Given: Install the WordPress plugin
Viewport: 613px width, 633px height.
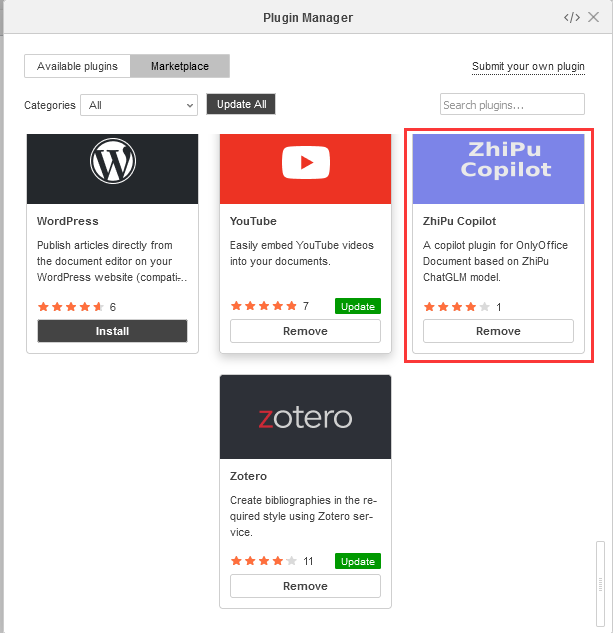Looking at the screenshot, I should coord(112,331).
